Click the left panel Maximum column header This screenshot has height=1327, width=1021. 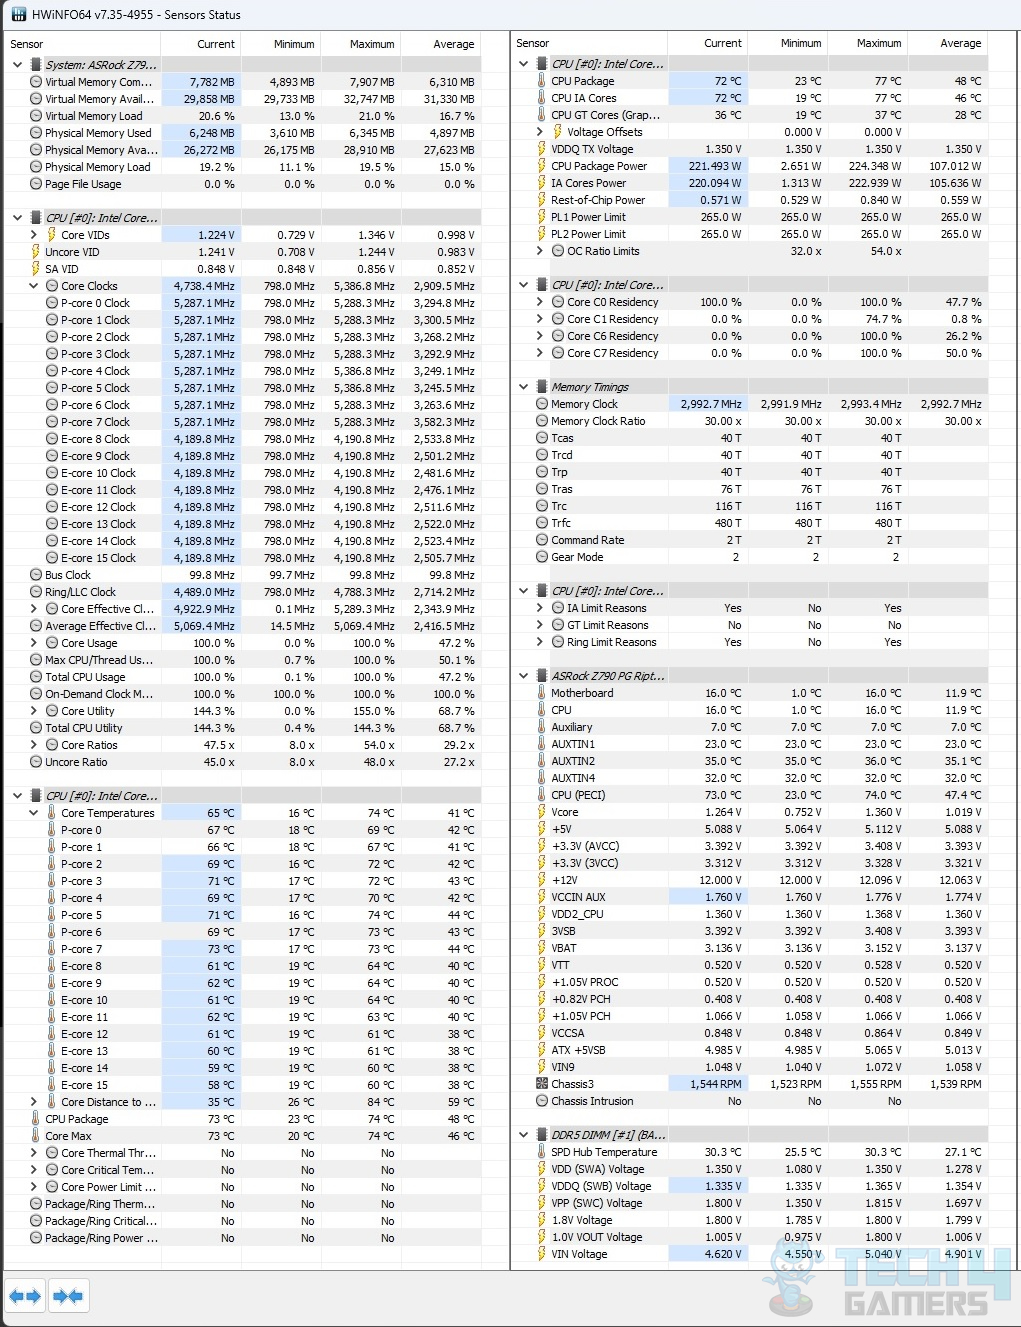coord(360,44)
